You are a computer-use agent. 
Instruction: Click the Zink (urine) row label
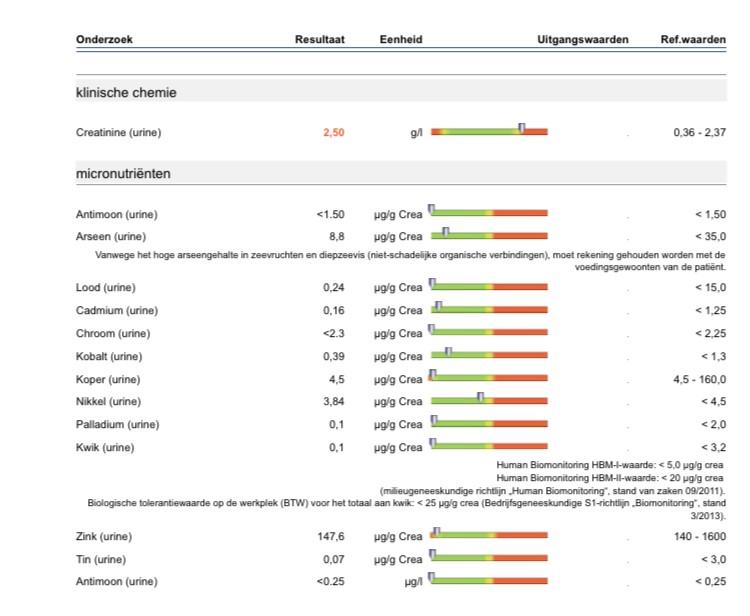tap(104, 536)
